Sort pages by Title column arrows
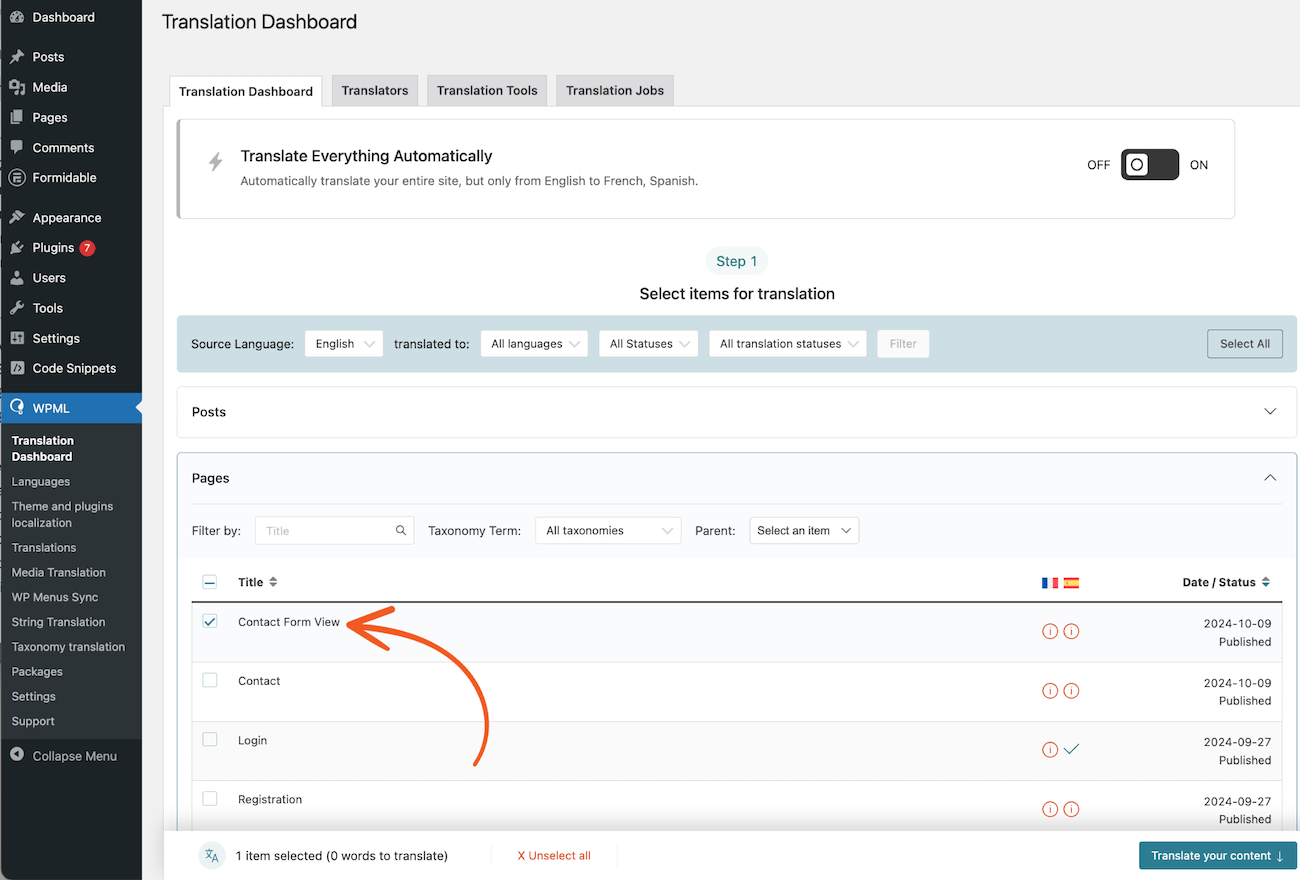1300x880 pixels. pos(273,582)
